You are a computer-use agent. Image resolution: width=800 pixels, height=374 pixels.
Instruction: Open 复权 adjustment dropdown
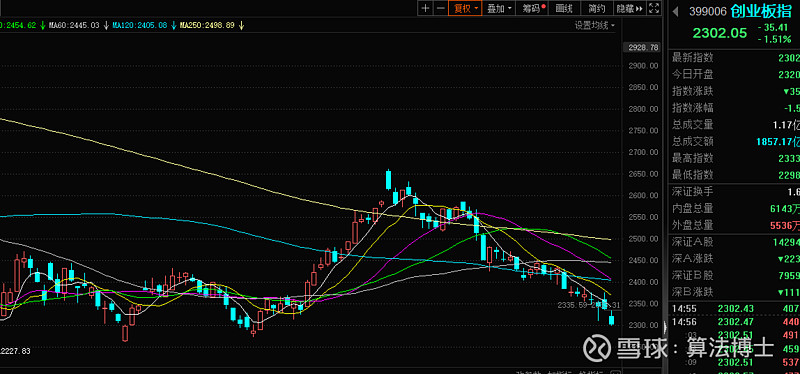point(465,8)
